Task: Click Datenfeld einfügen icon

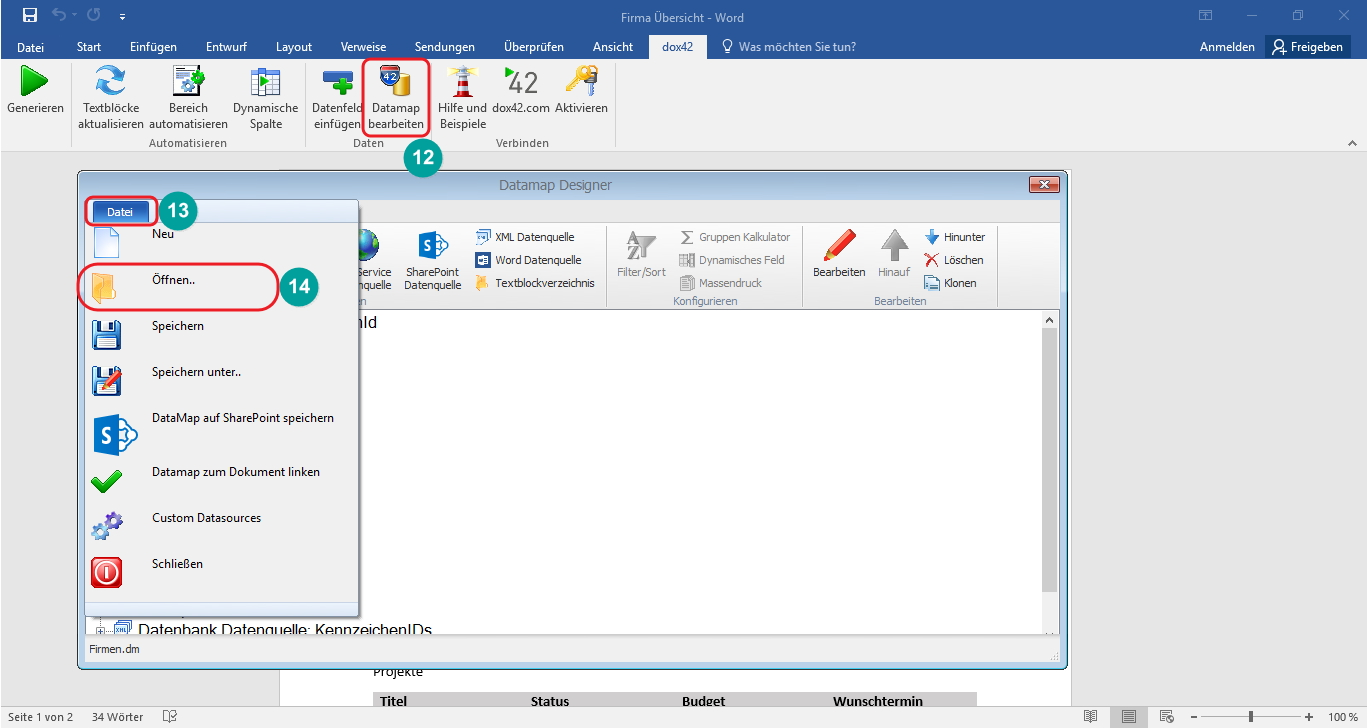Action: (337, 81)
